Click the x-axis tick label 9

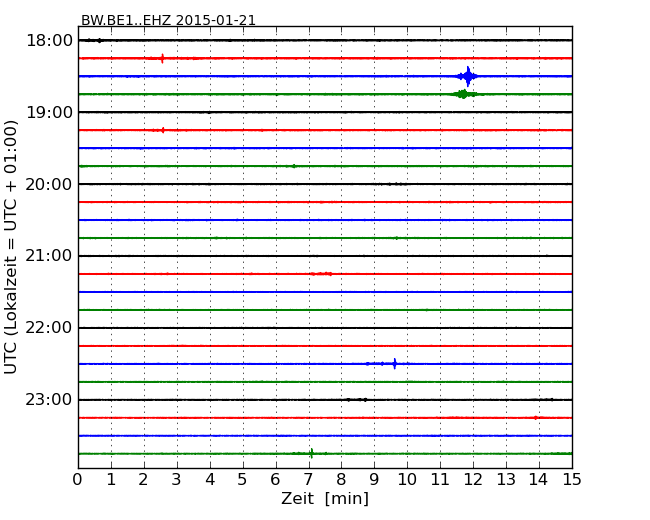[374, 480]
